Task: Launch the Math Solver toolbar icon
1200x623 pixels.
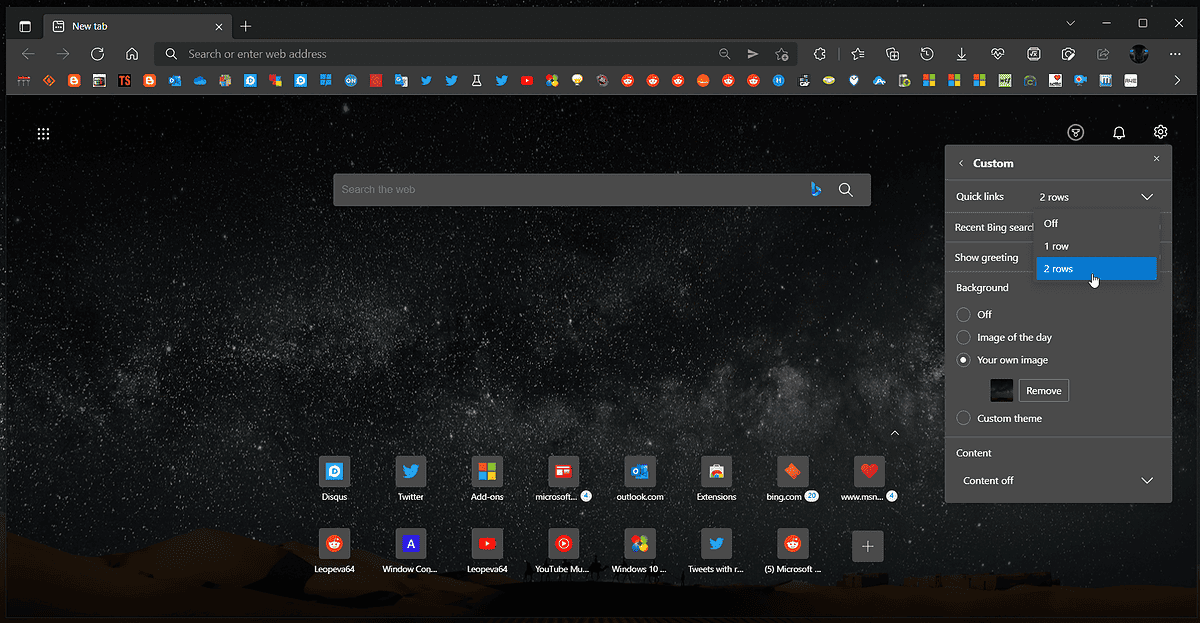Action: pyautogui.click(x=1033, y=53)
